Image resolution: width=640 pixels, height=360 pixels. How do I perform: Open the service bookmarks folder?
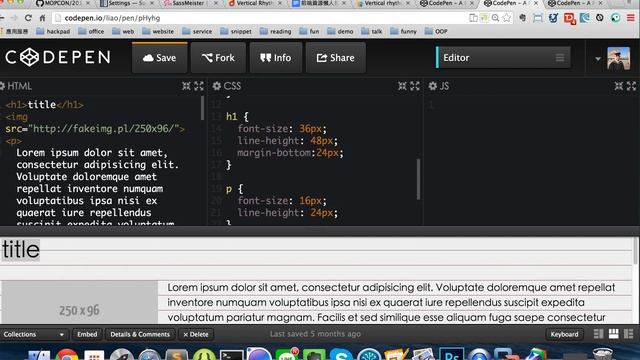click(197, 31)
